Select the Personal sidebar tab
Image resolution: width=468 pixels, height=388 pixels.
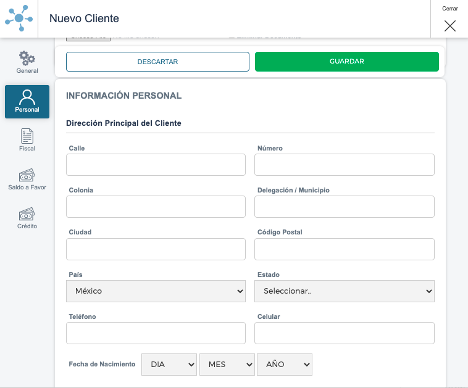point(27,101)
